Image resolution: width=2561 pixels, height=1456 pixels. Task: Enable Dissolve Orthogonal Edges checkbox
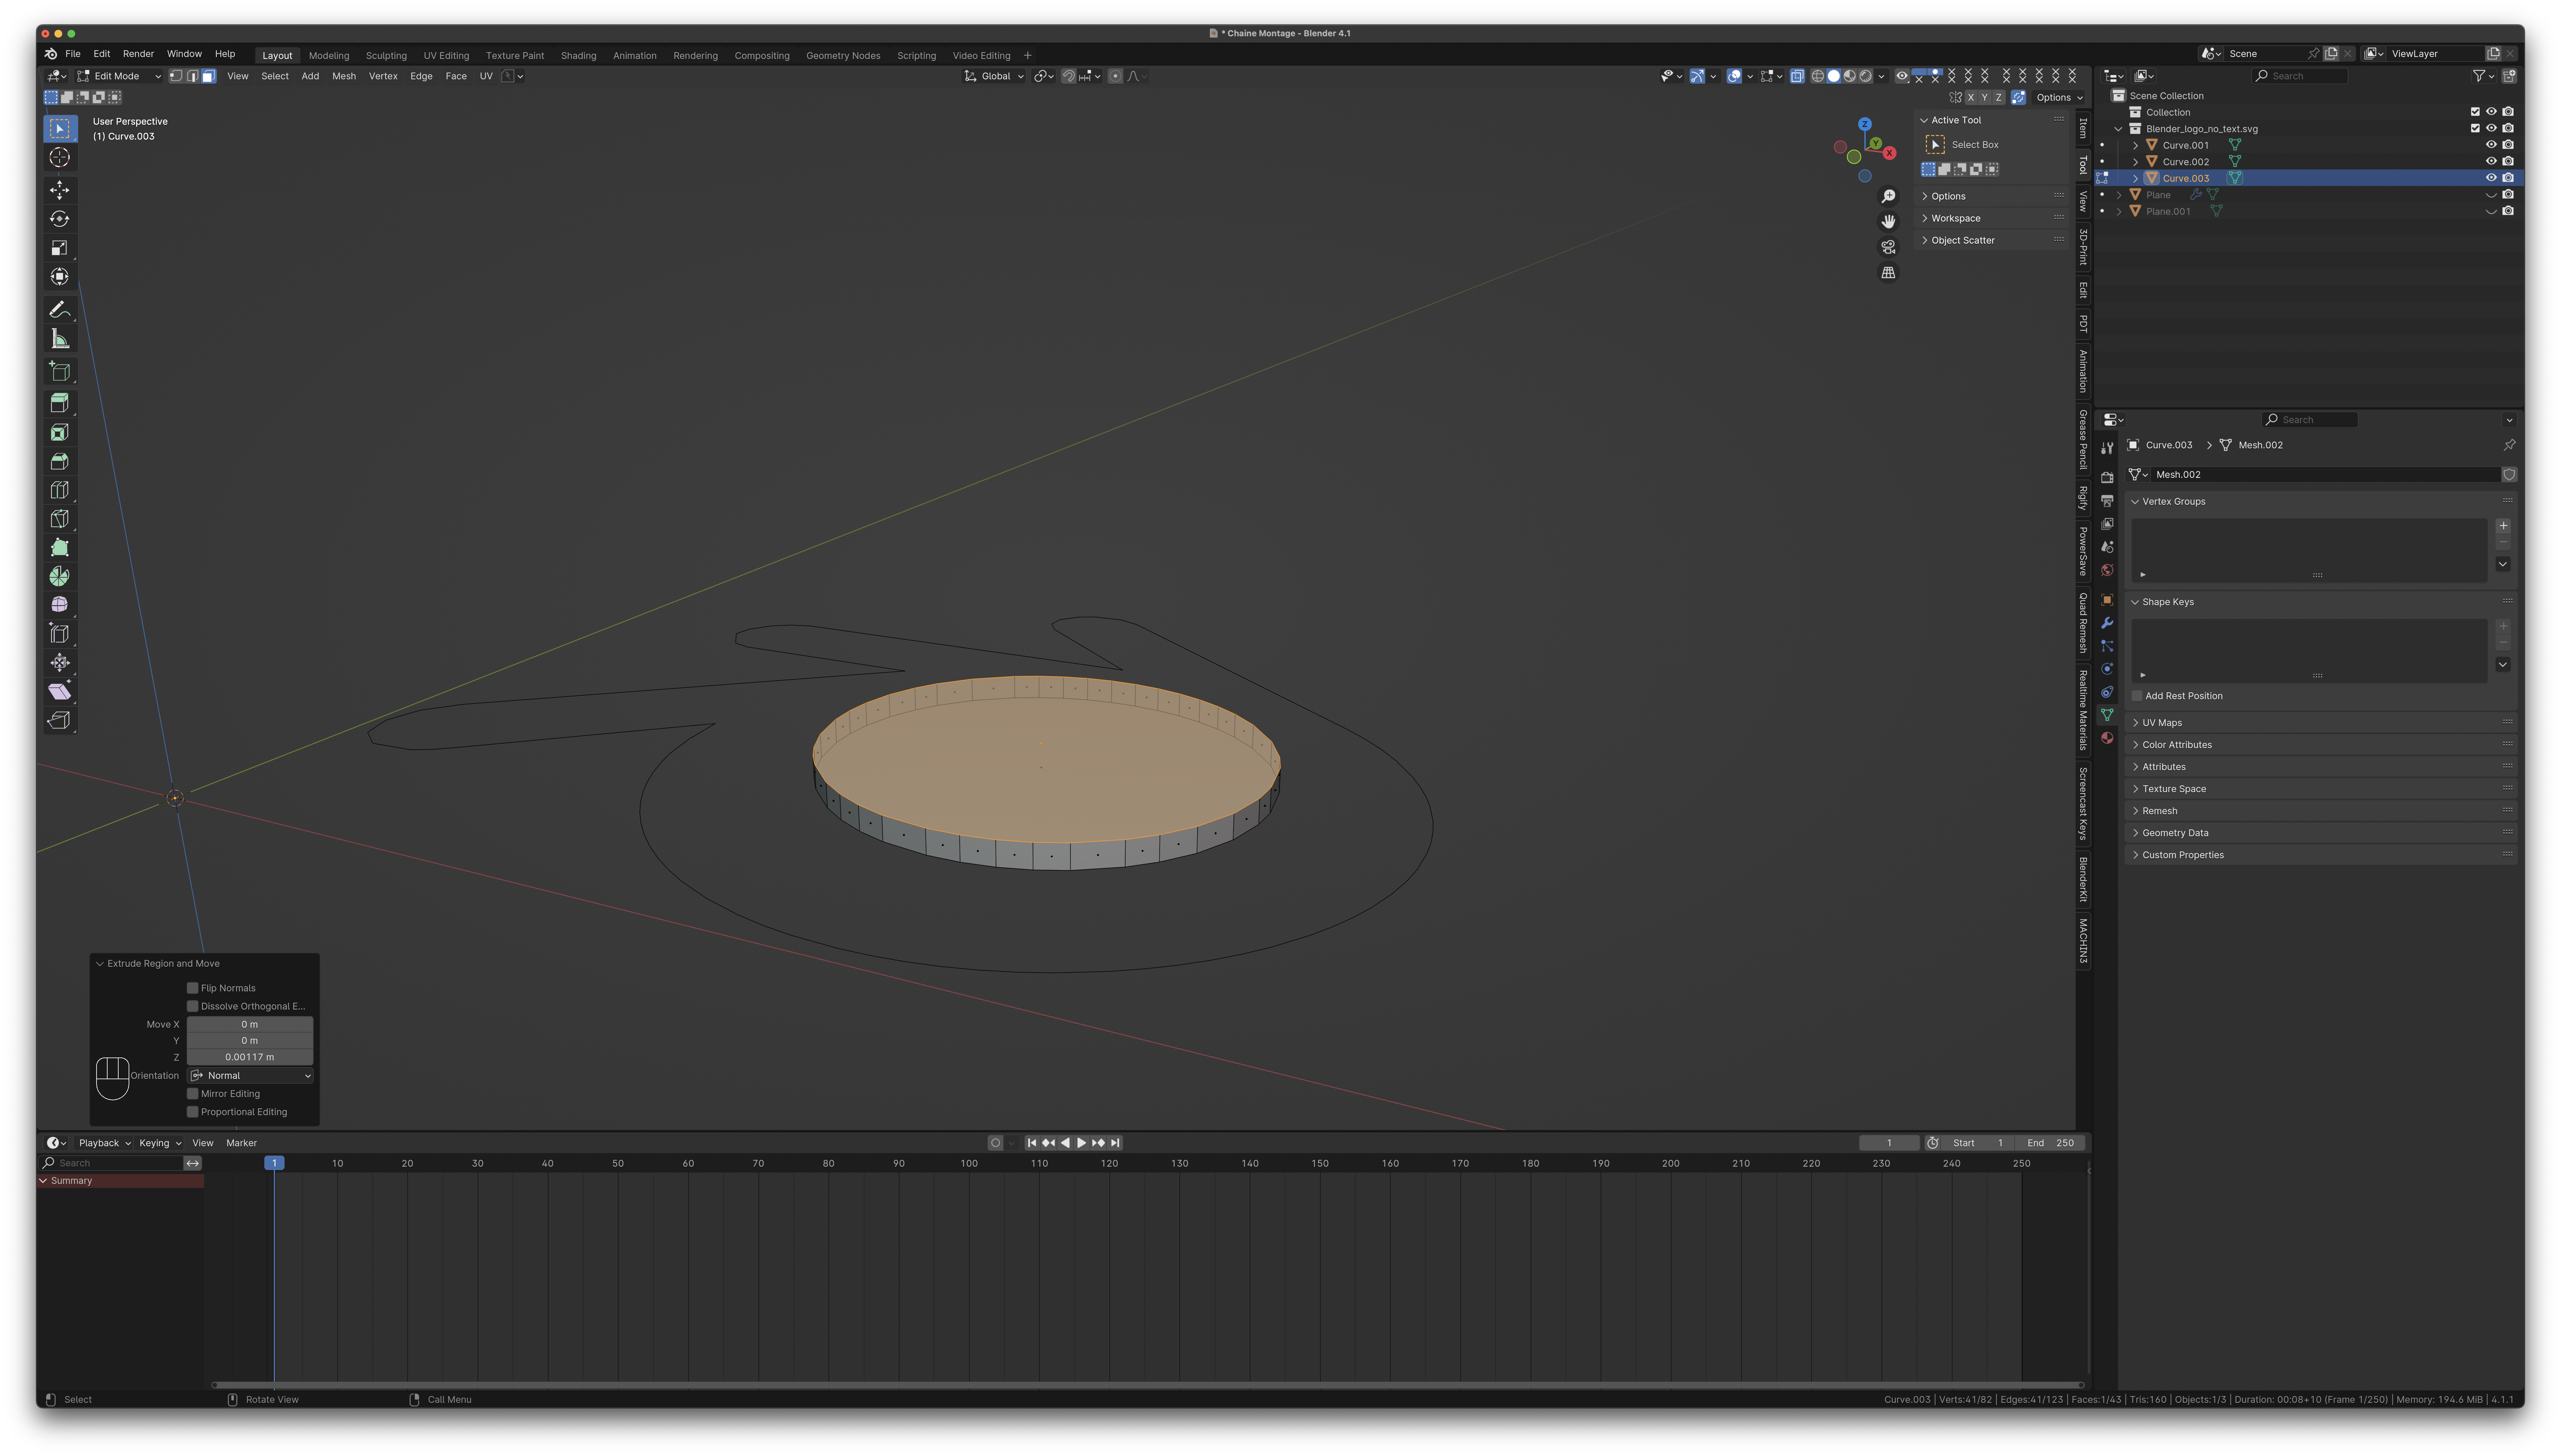point(193,1006)
